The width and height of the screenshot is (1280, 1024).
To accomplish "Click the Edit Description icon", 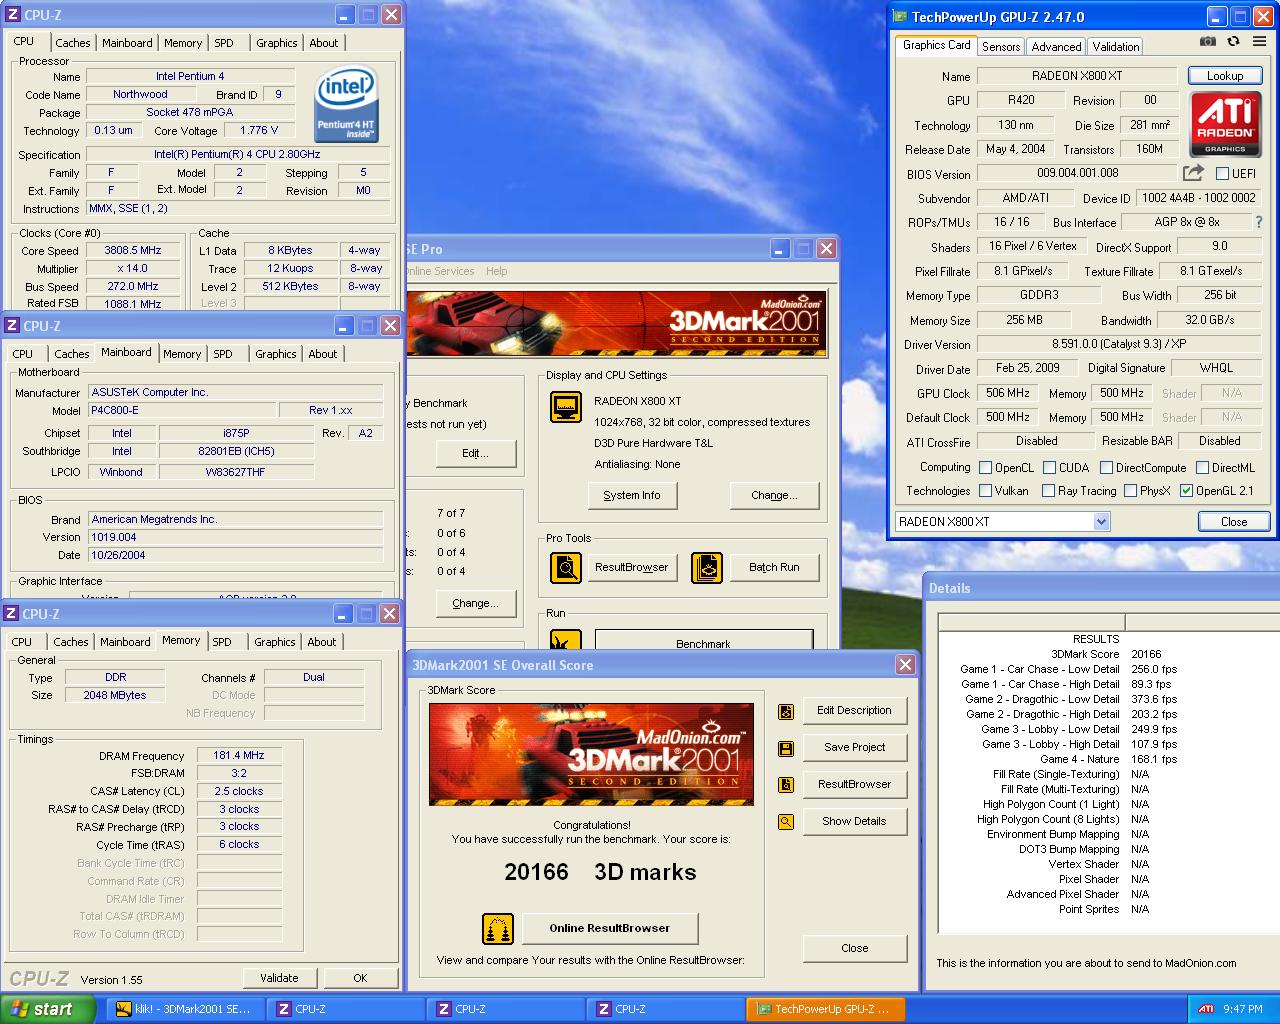I will pyautogui.click(x=786, y=711).
